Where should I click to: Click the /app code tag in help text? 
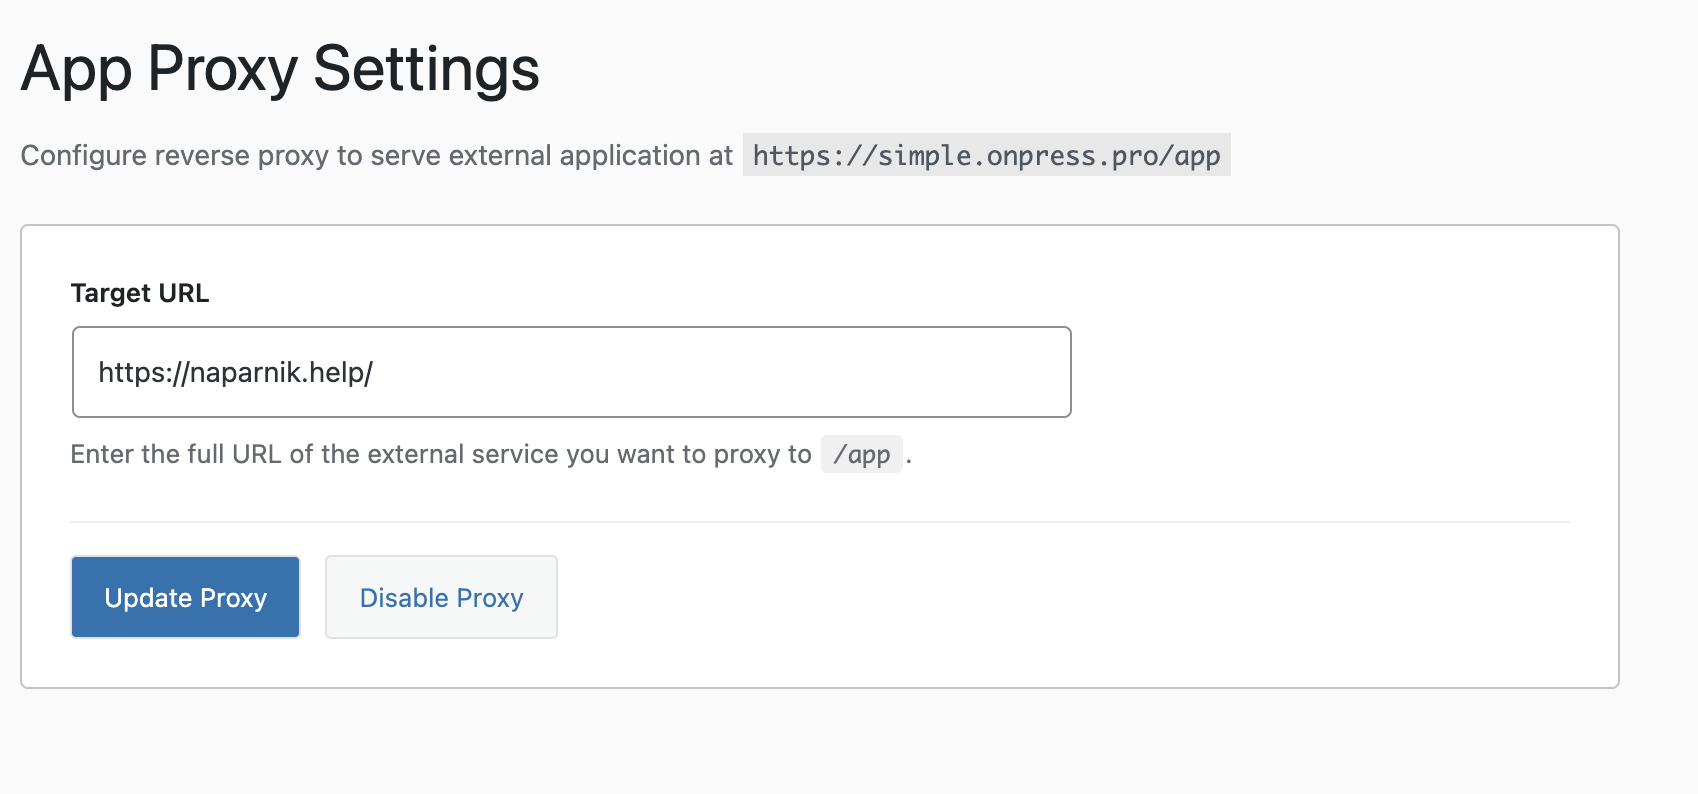click(861, 454)
